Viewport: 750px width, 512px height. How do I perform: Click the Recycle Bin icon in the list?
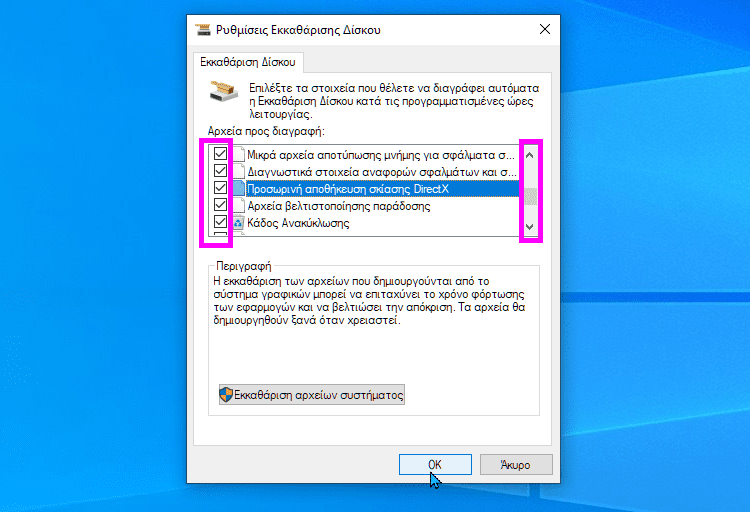pos(238,223)
